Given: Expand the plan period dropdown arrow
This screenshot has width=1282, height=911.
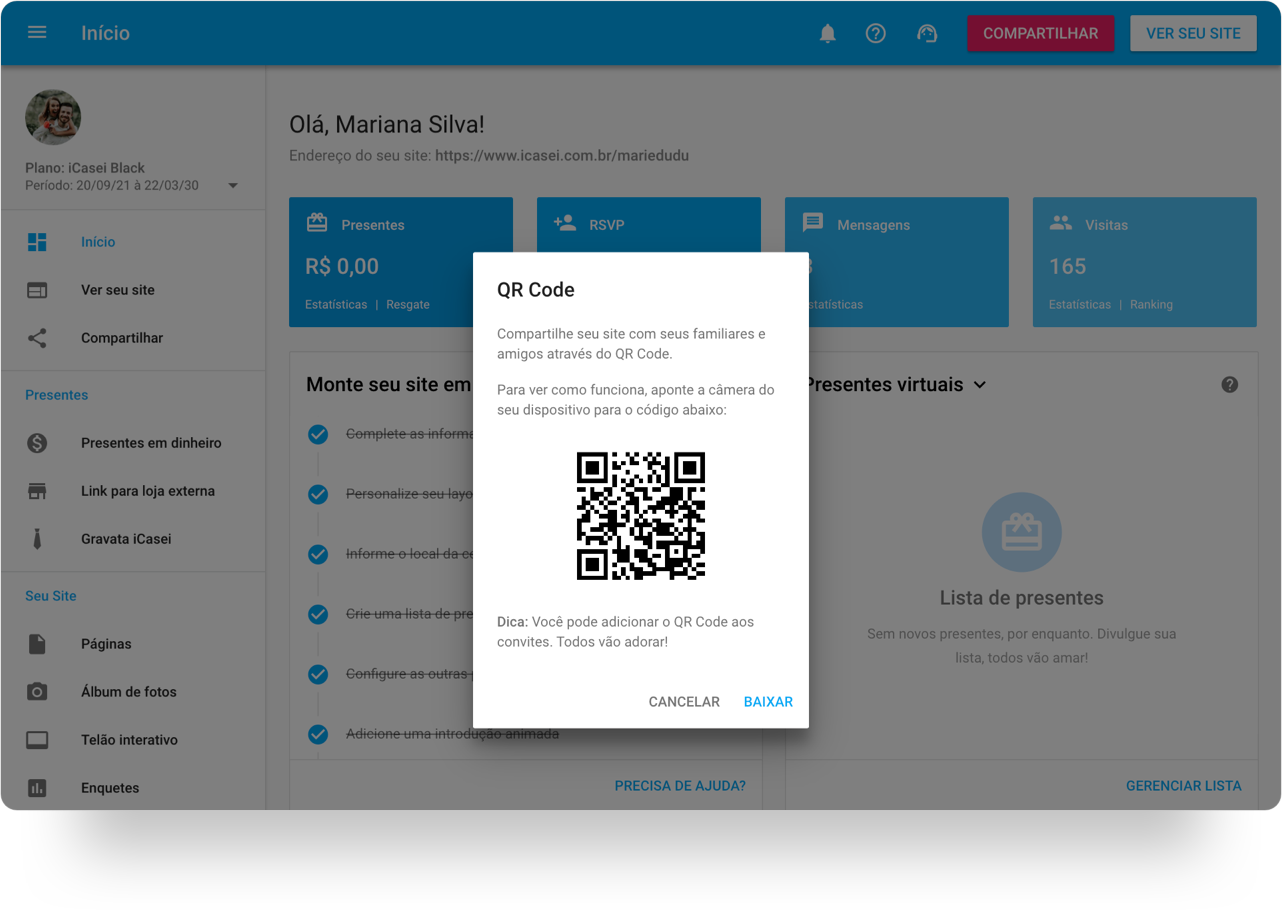Looking at the screenshot, I should 233,186.
